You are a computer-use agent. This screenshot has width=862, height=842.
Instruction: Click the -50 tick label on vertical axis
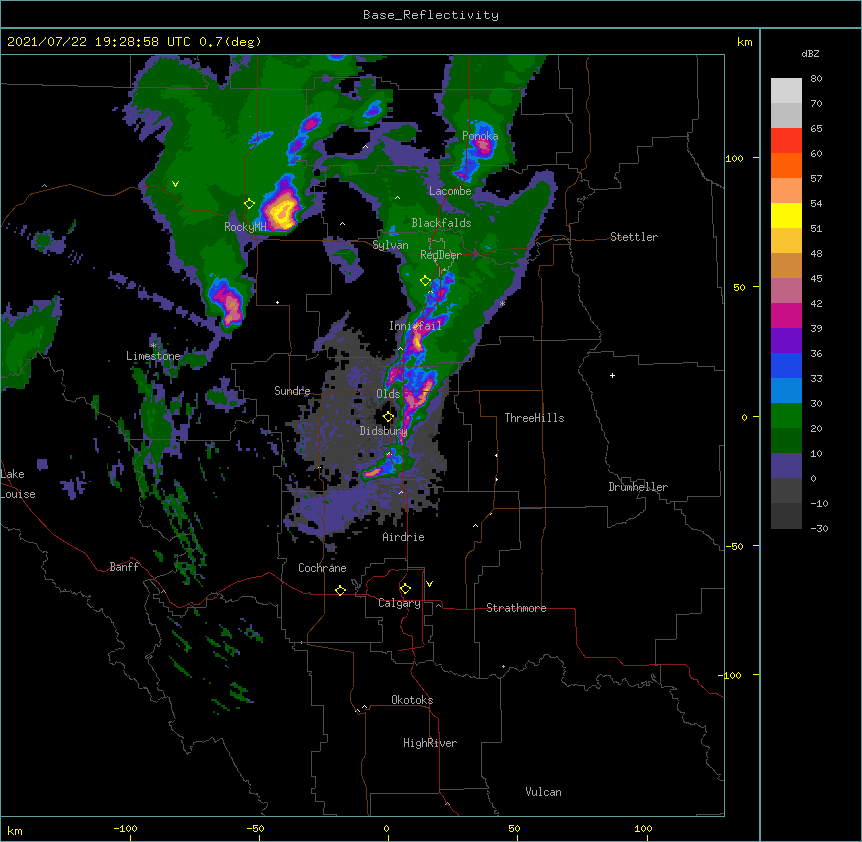click(734, 546)
